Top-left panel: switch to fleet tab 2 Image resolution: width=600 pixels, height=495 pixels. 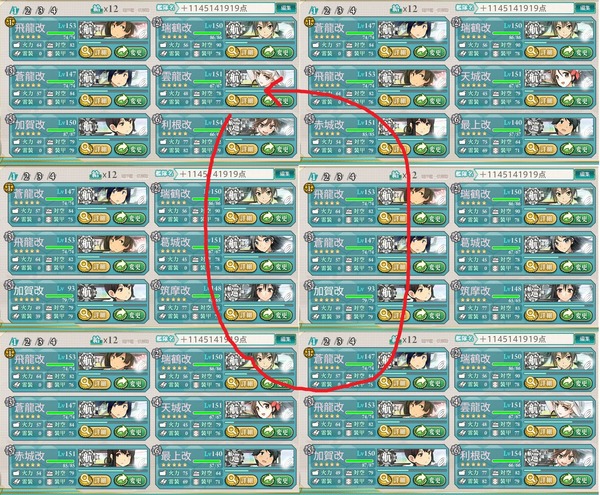tap(26, 10)
